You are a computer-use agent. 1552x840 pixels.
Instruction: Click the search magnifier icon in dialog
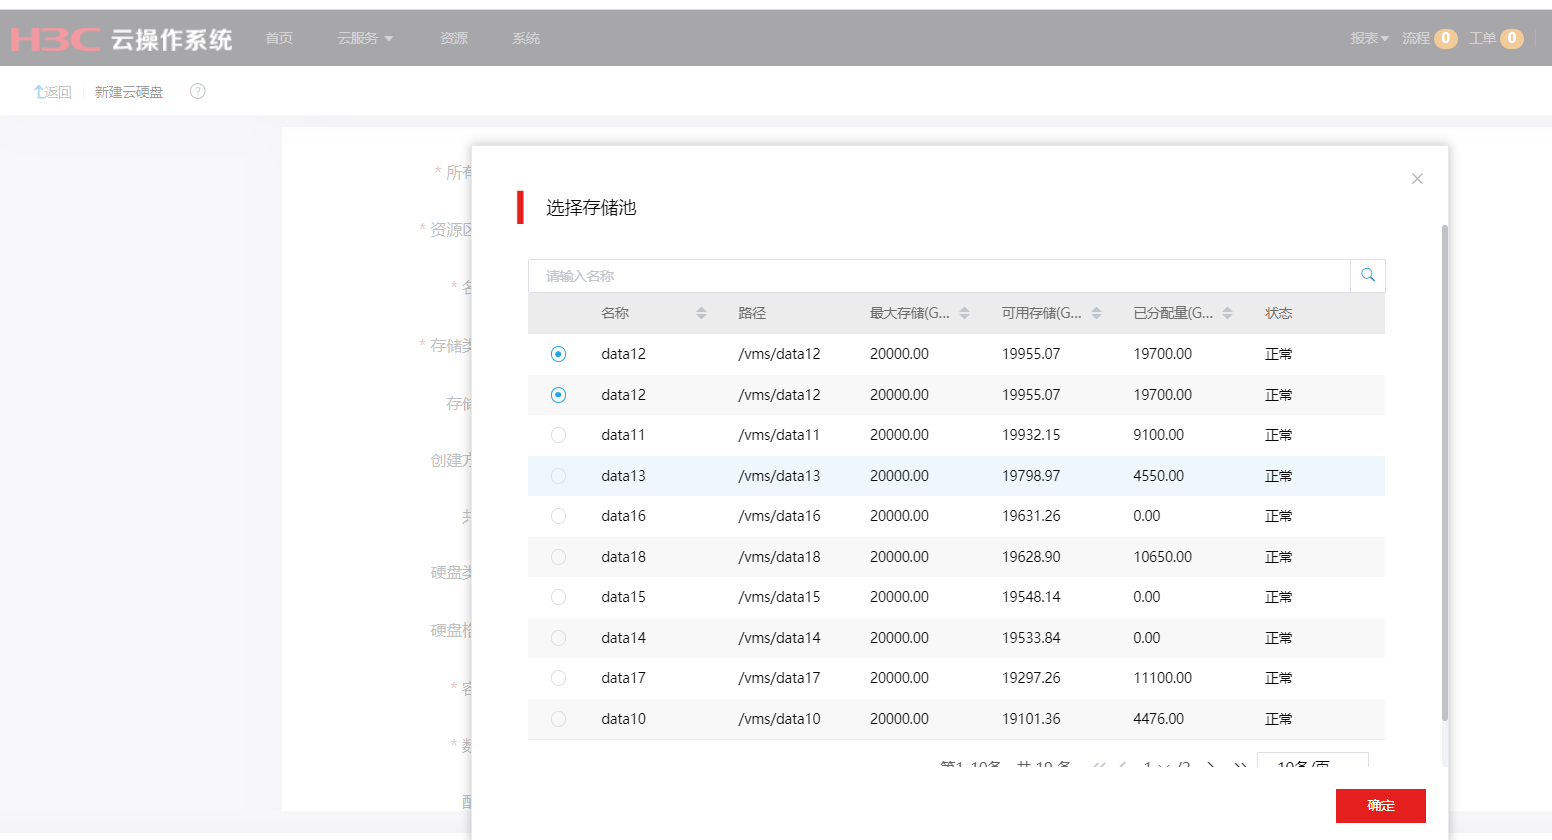pos(1367,275)
